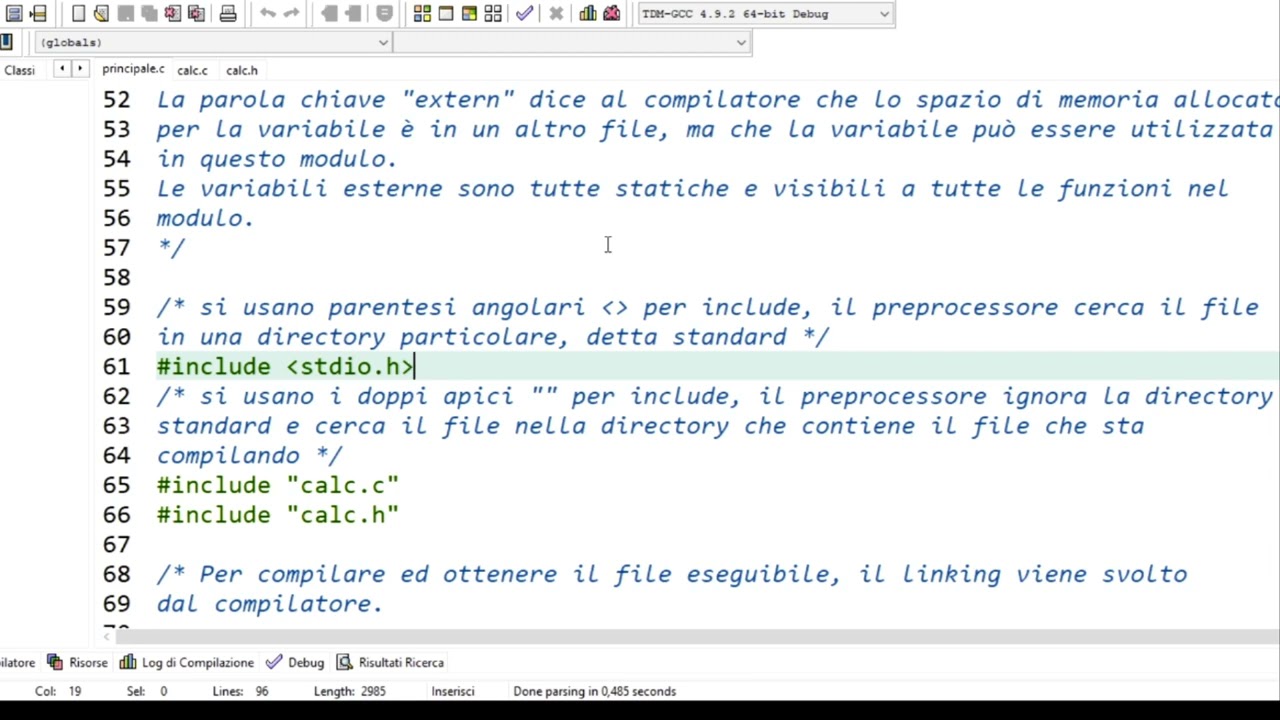Expand the (globals) scope dropdown
The width and height of the screenshot is (1280, 720).
pos(213,42)
